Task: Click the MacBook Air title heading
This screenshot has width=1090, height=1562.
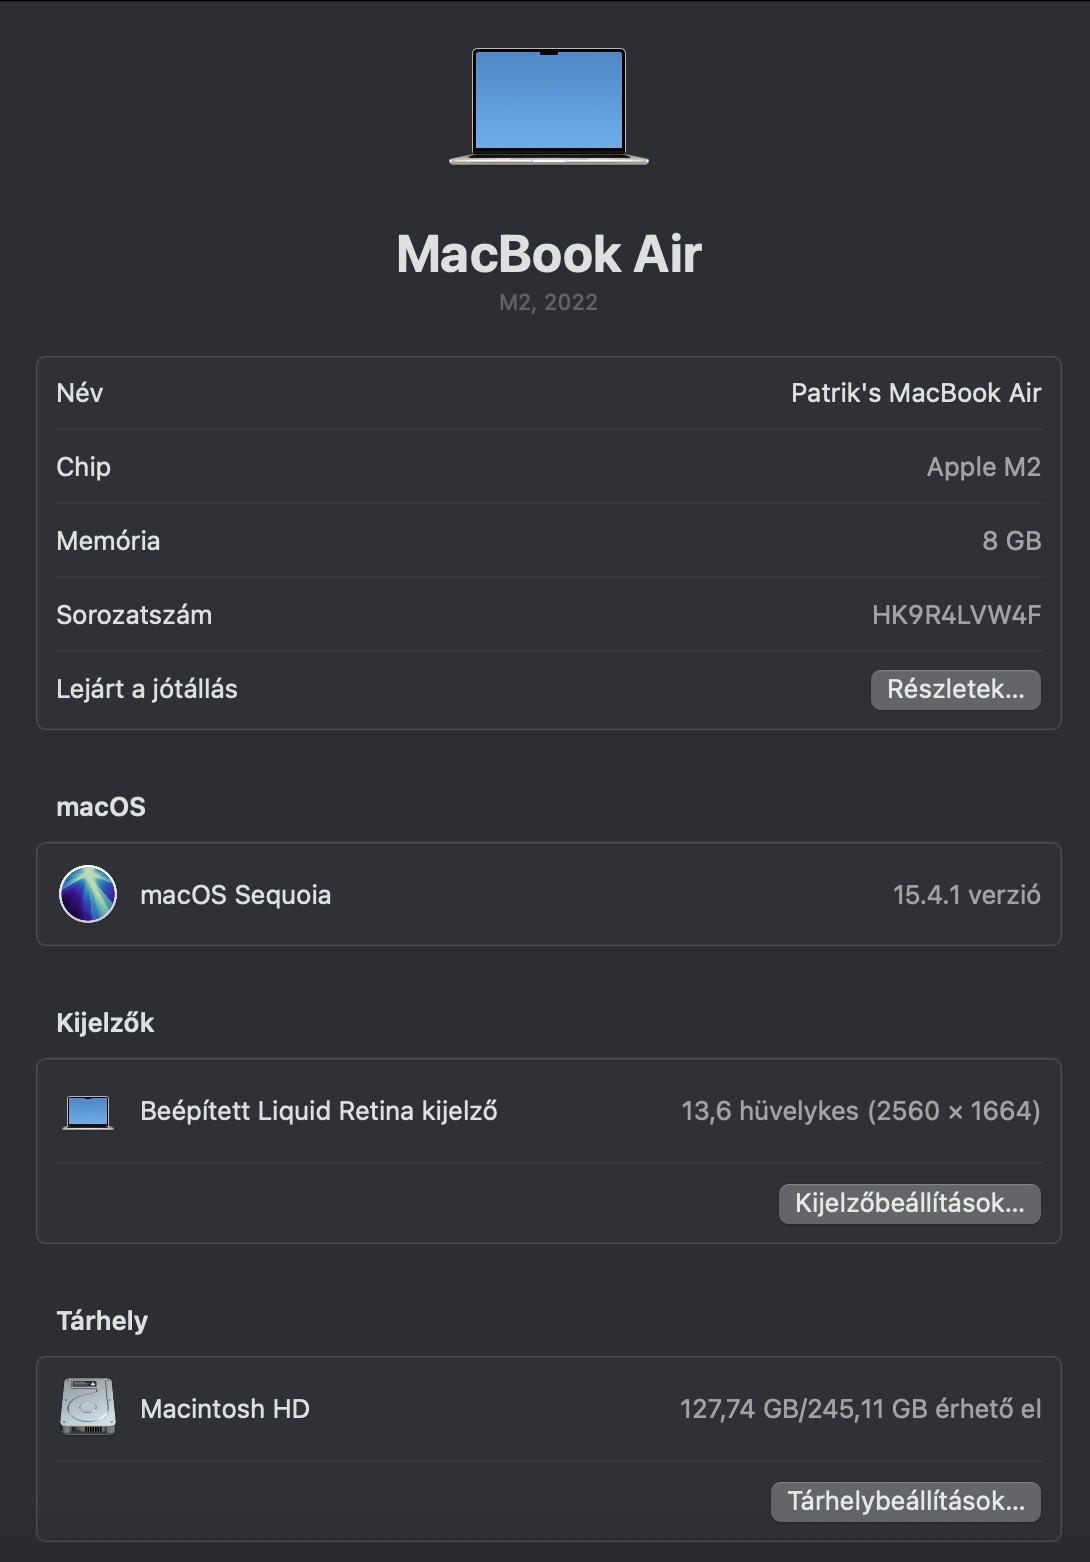Action: (549, 254)
